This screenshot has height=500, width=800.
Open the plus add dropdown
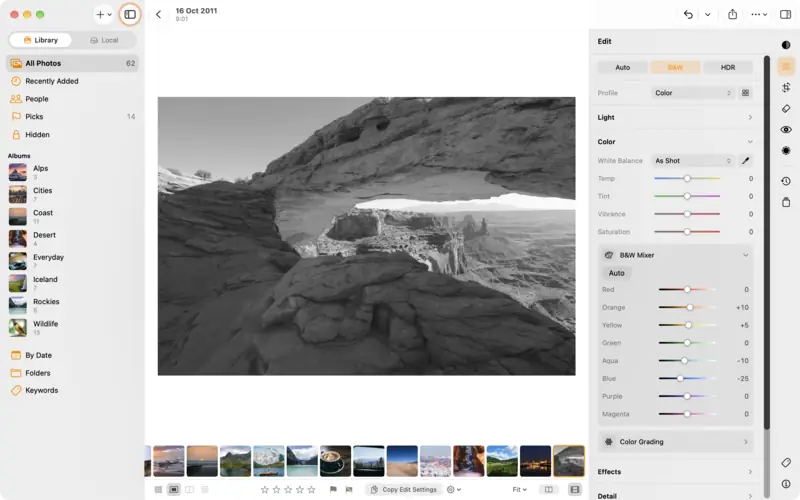point(104,15)
